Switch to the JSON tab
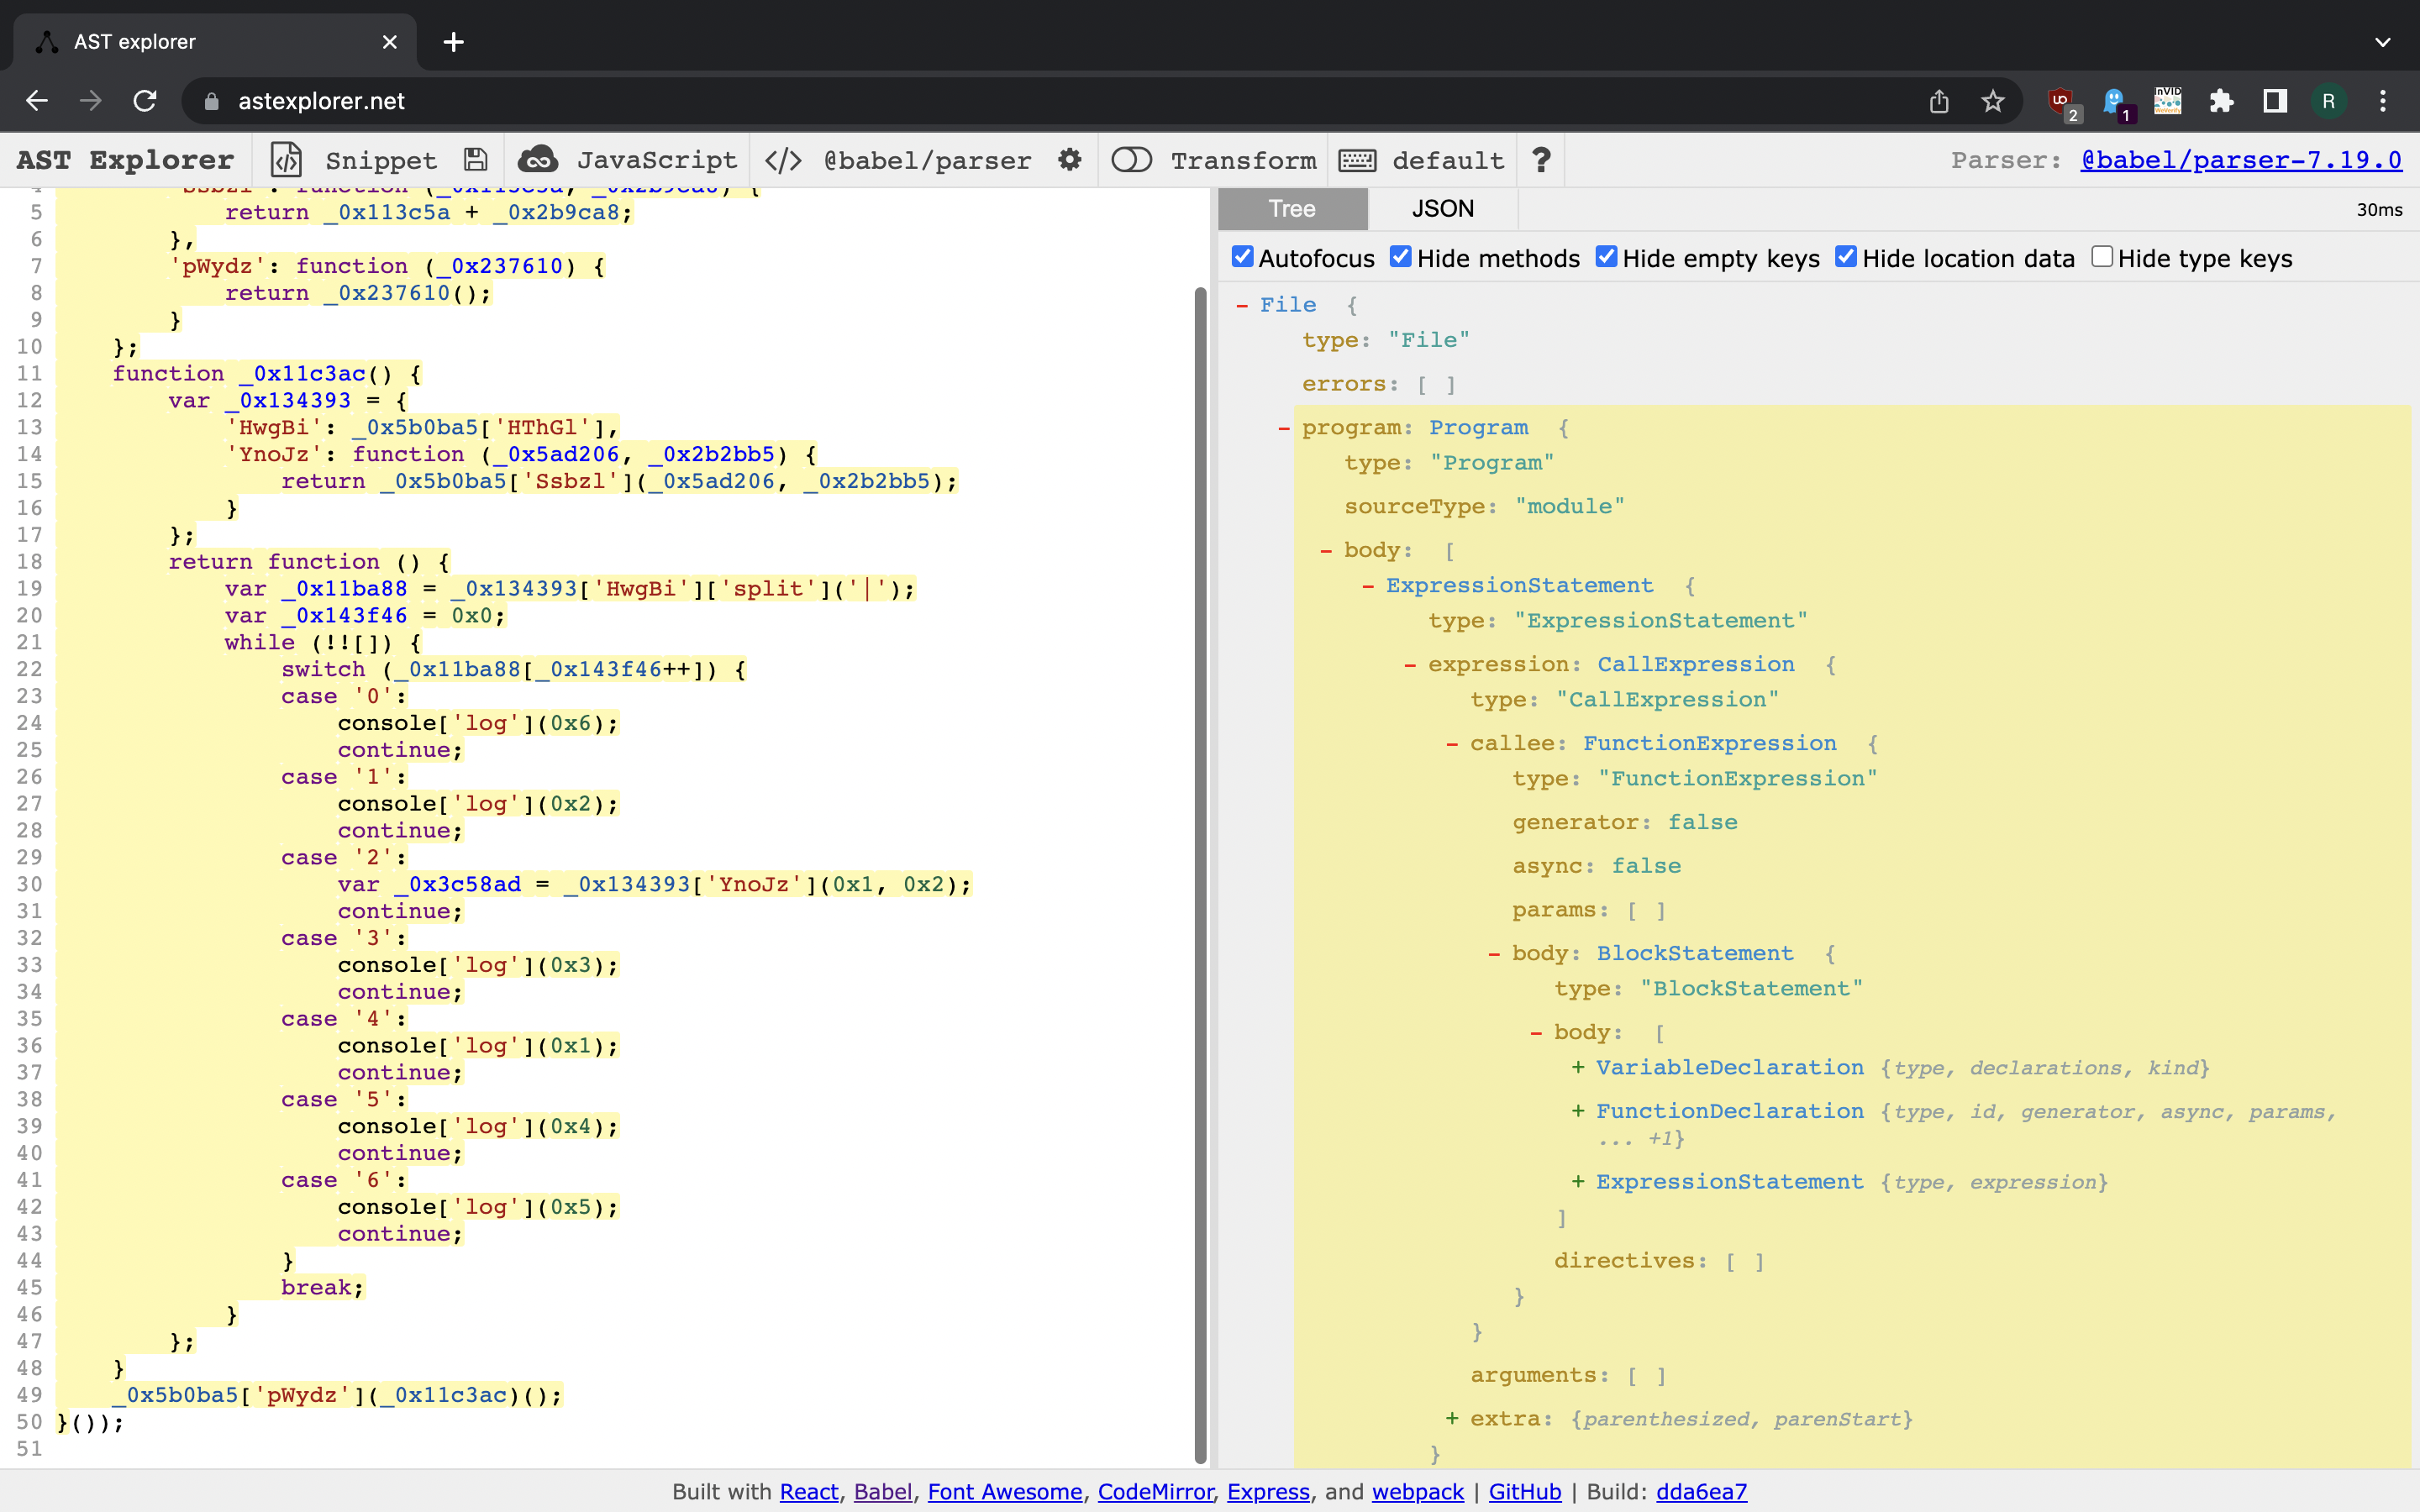The height and width of the screenshot is (1512, 2420). (1442, 209)
